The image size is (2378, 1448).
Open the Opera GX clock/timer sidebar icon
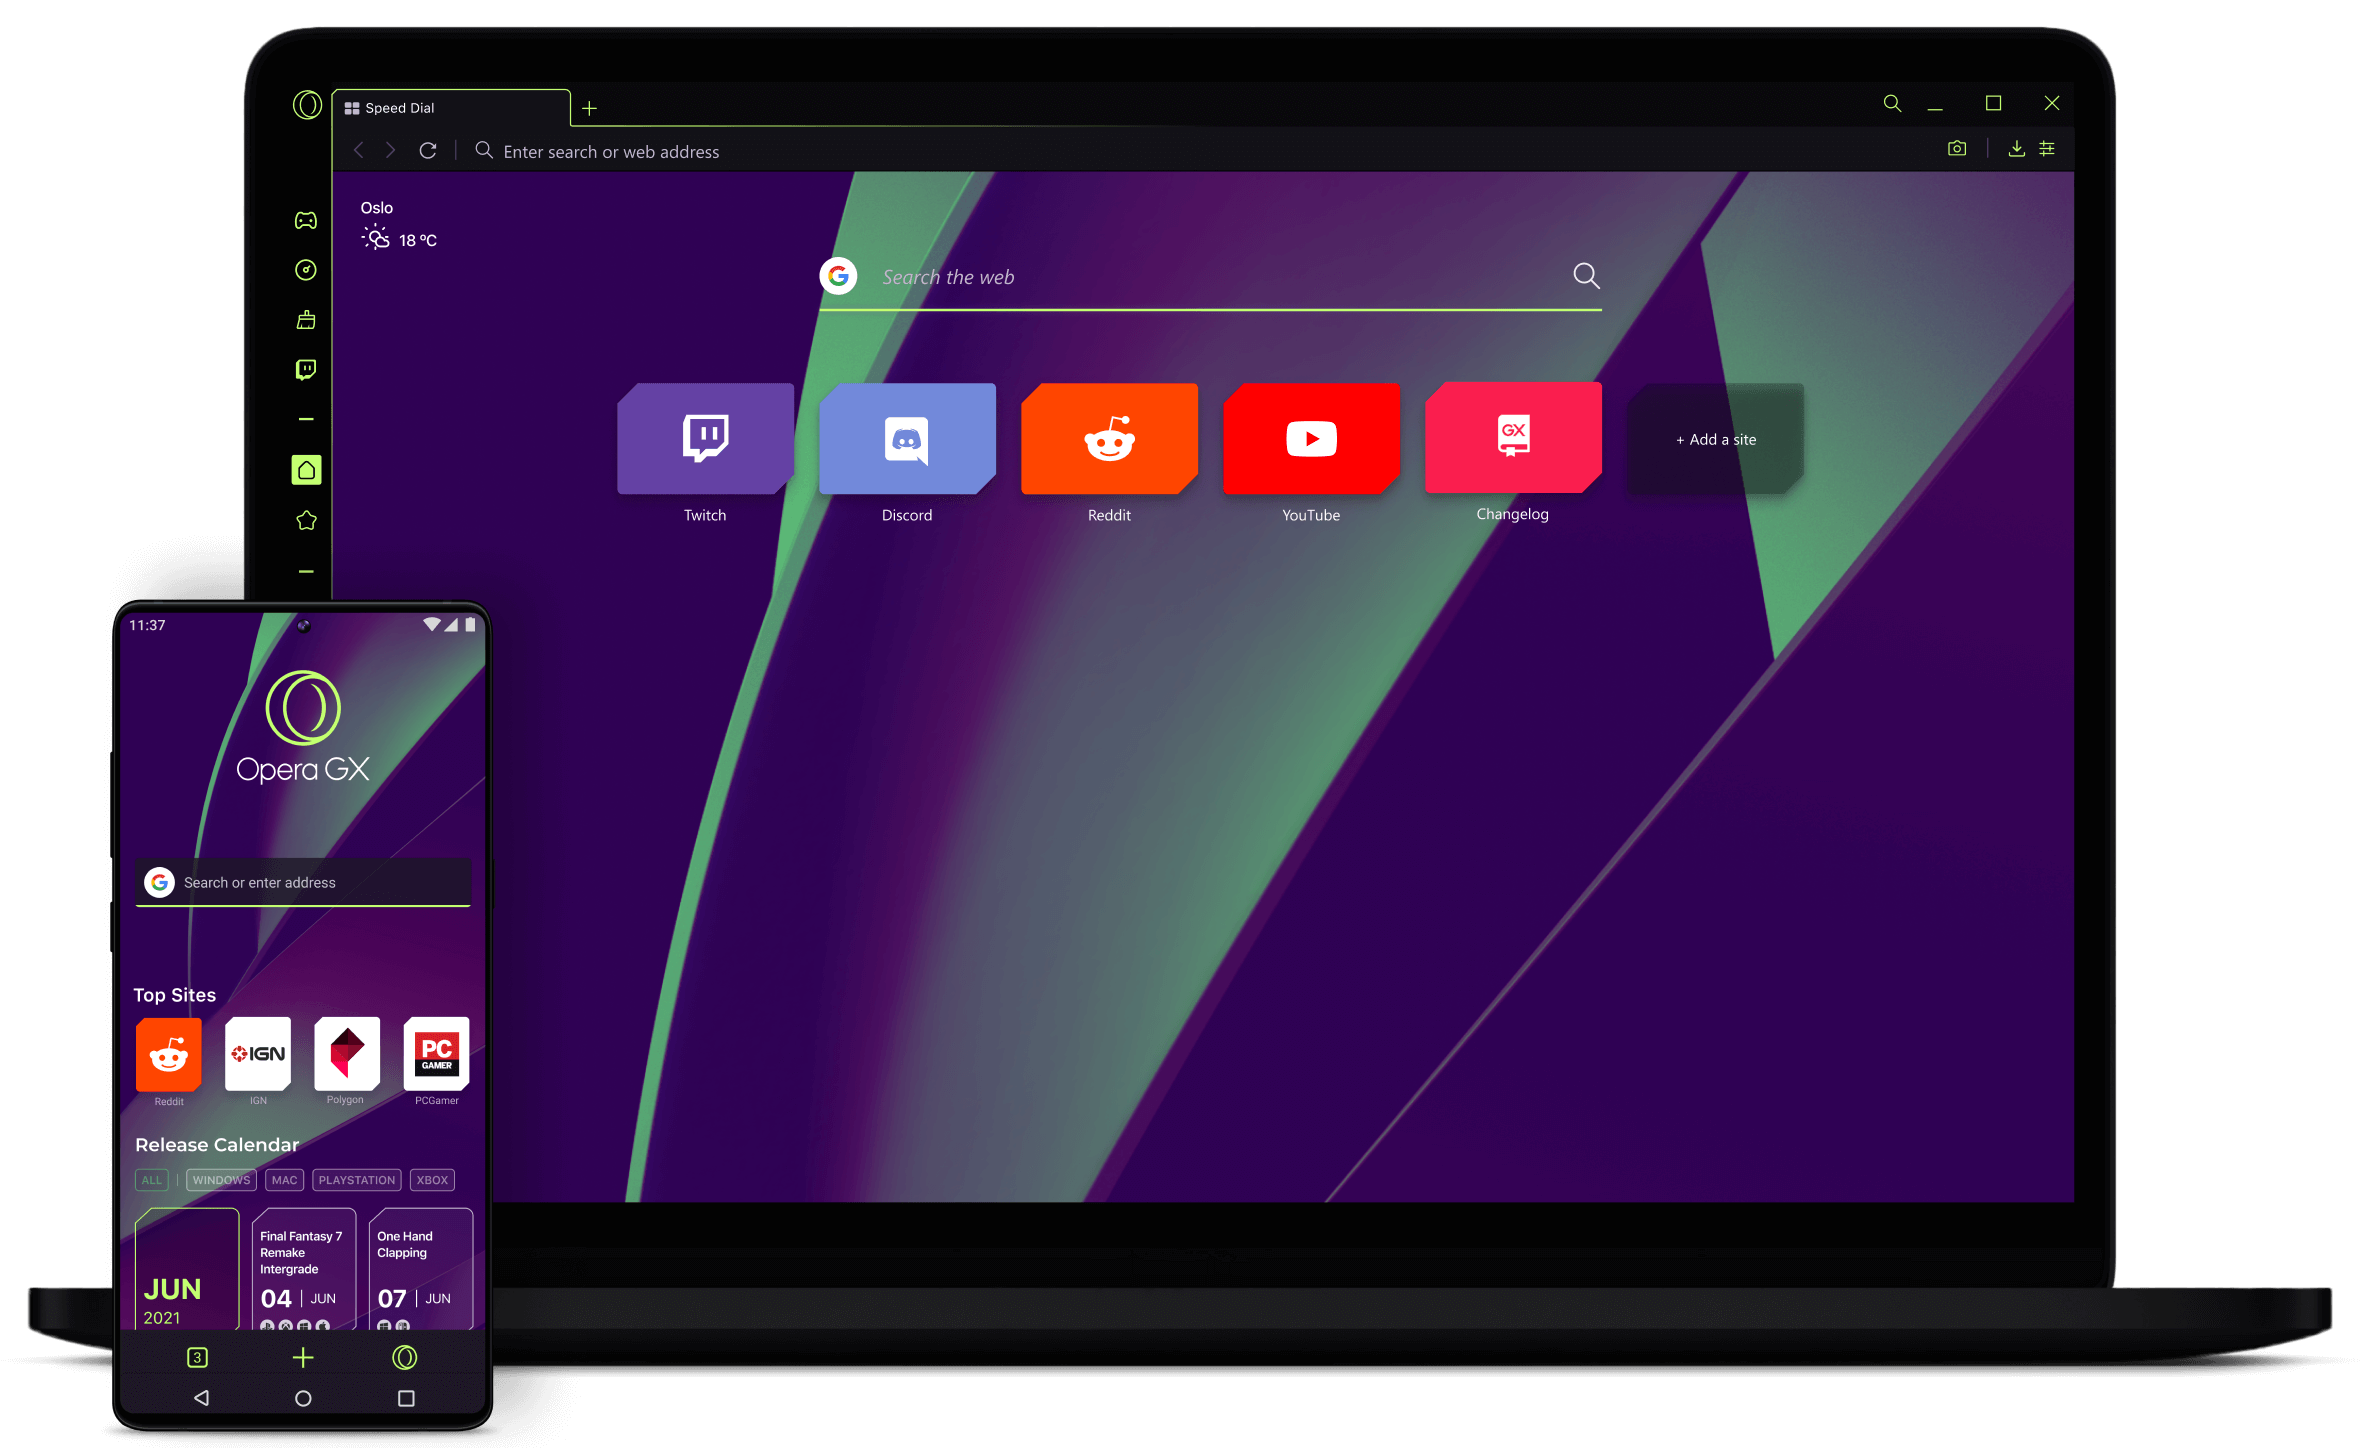(306, 270)
